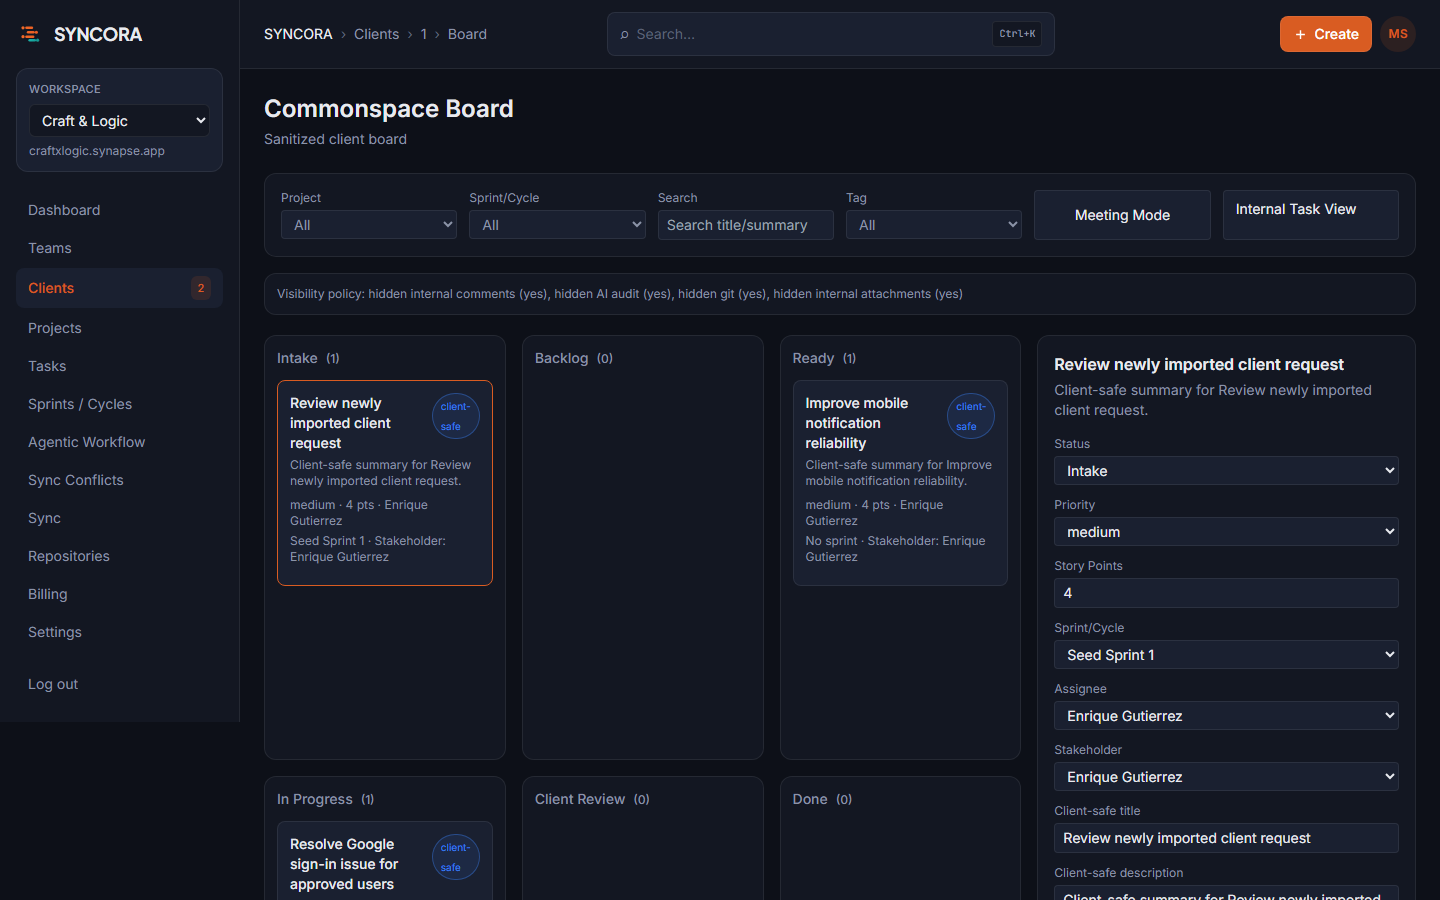The width and height of the screenshot is (1440, 900).
Task: Click the Commonspace Board title
Action: 389,108
